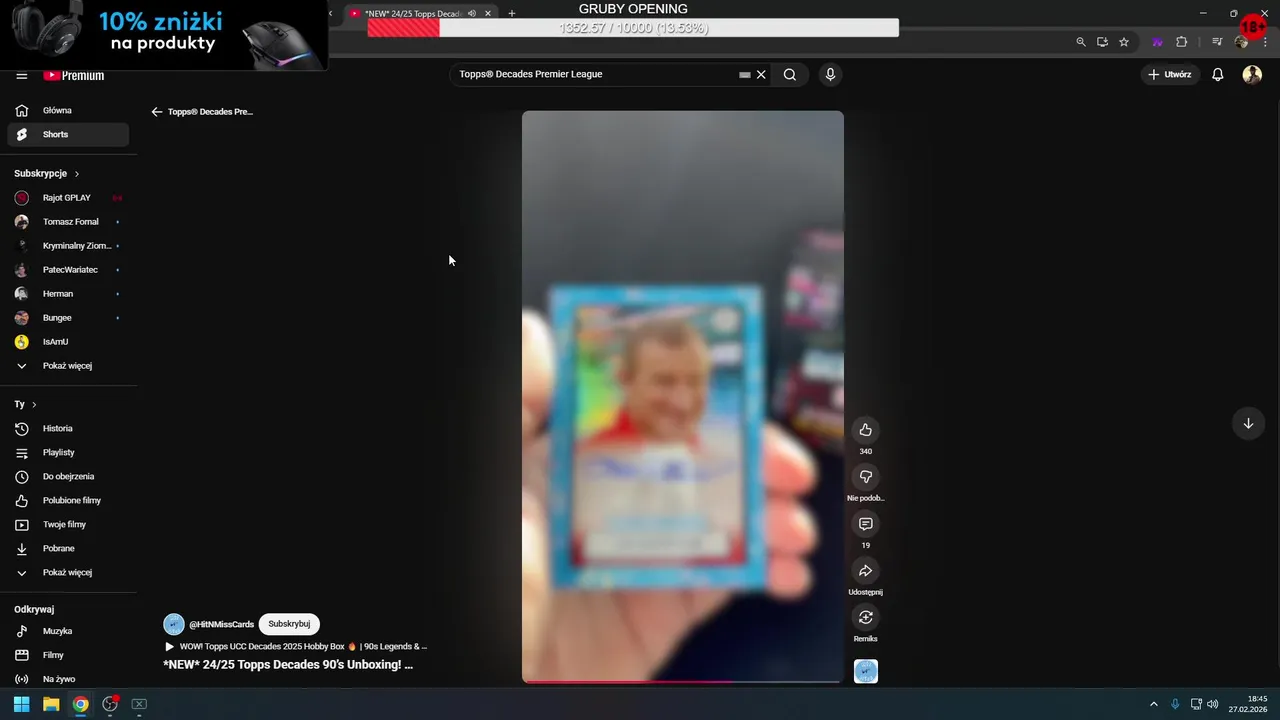
Task: Click the Shorts video player
Action: click(683, 396)
